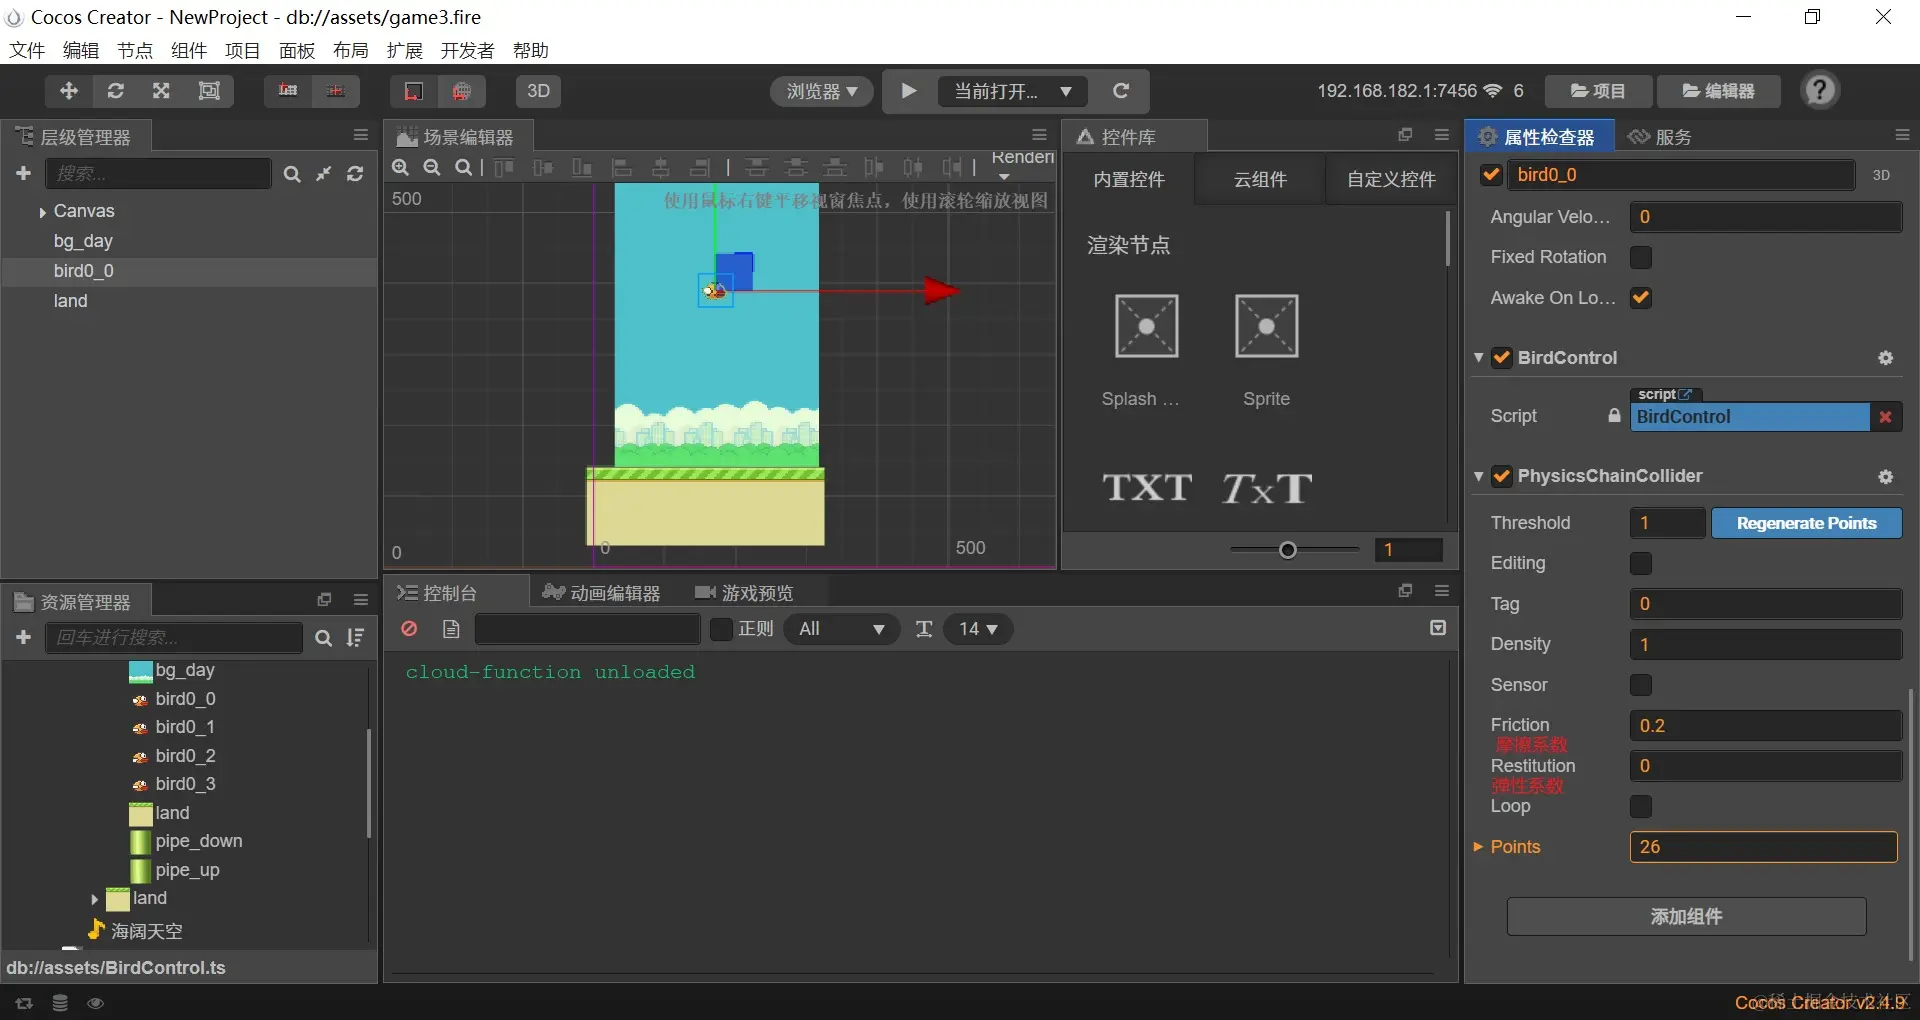Enable the Loop checkbox
Image resolution: width=1920 pixels, height=1020 pixels.
pyautogui.click(x=1641, y=806)
